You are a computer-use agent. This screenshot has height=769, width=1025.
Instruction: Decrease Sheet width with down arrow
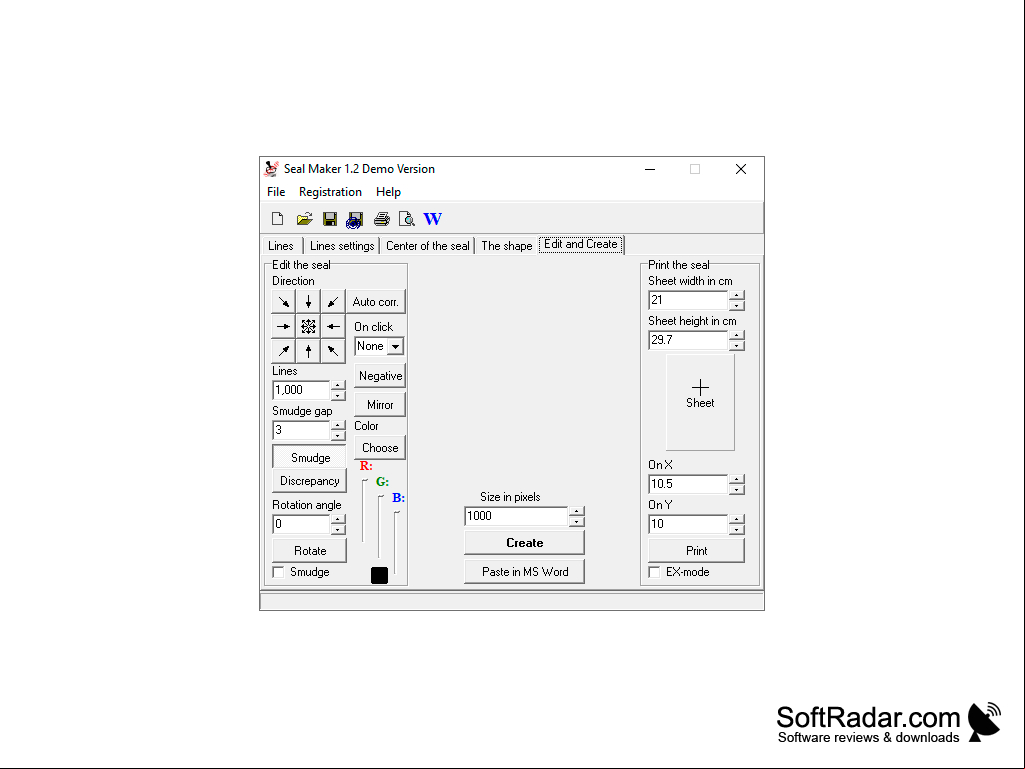point(737,305)
